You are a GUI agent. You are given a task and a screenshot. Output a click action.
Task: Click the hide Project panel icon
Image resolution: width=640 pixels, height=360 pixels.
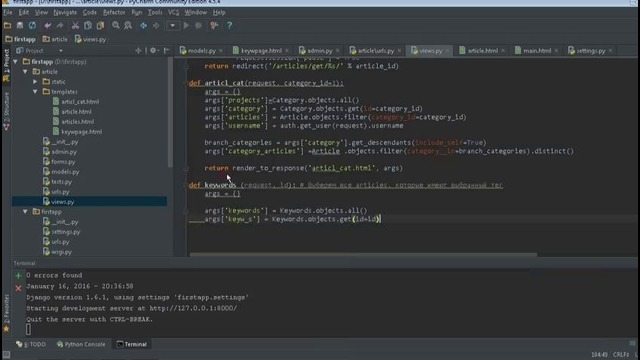pyautogui.click(x=167, y=51)
